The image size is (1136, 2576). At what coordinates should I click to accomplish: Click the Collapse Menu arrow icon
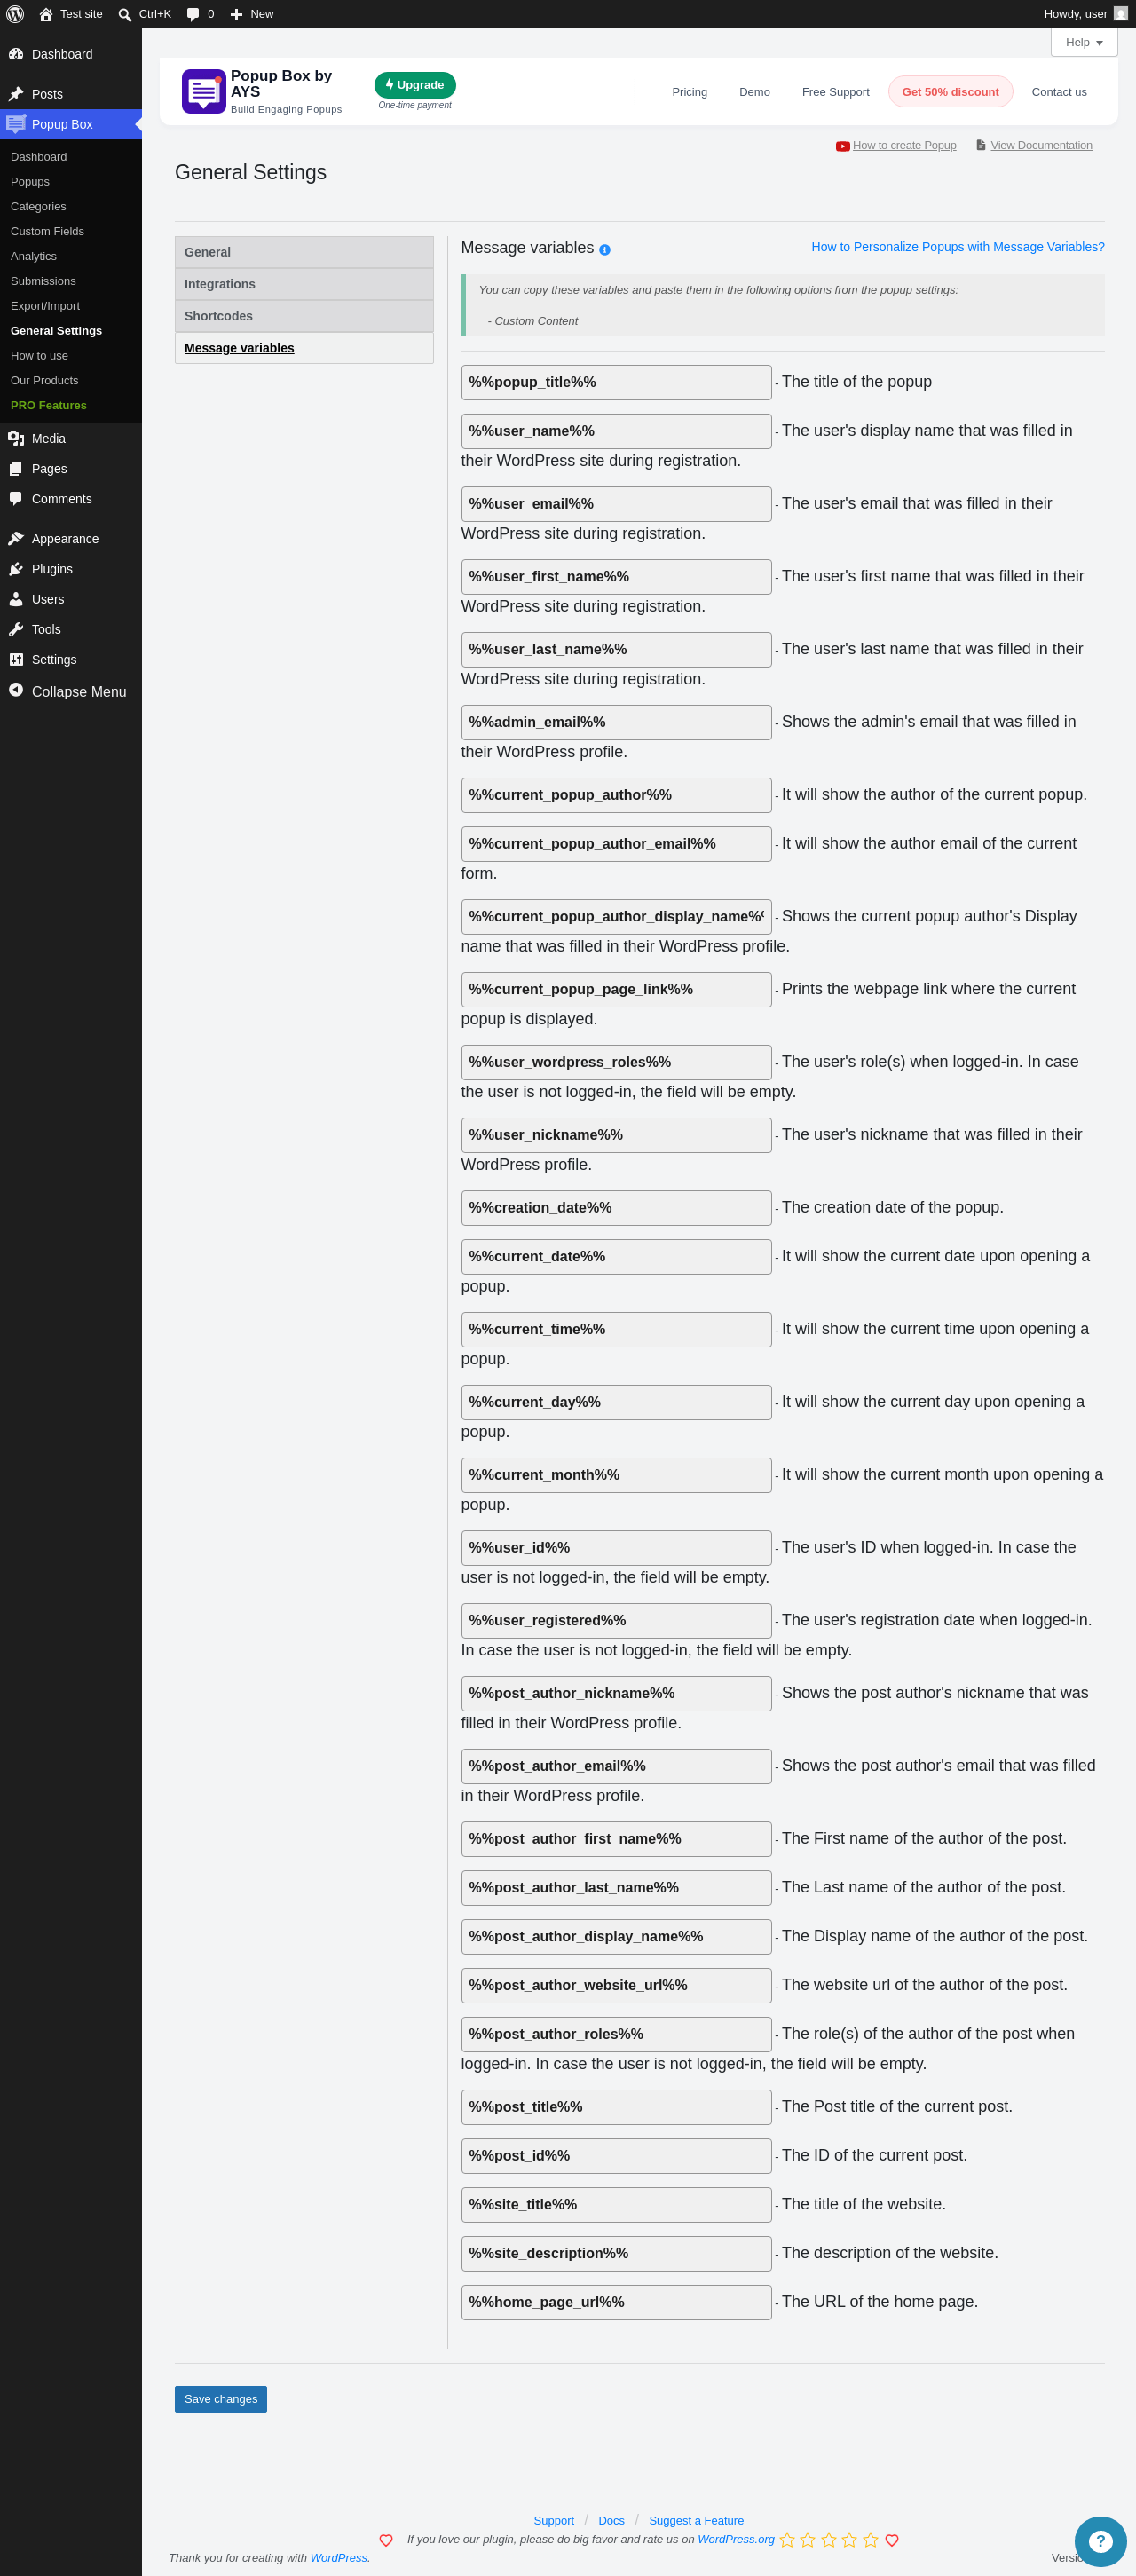[x=16, y=690]
